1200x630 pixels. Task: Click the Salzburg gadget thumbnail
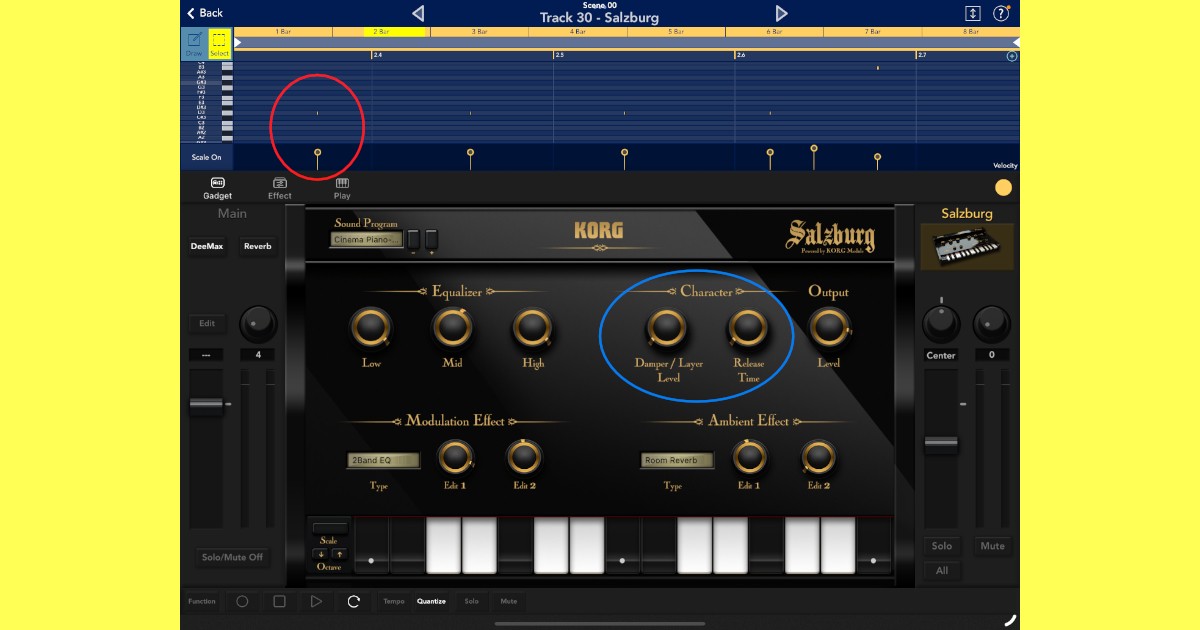click(967, 246)
